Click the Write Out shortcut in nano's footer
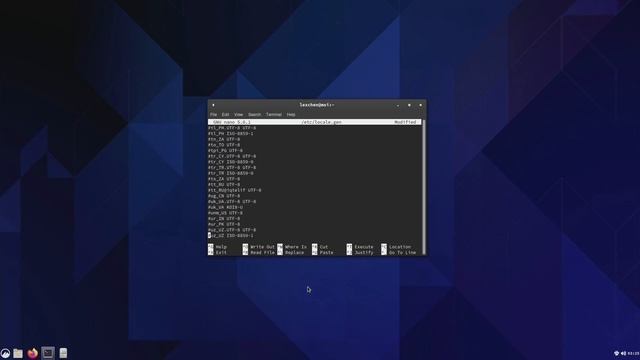 259,247
